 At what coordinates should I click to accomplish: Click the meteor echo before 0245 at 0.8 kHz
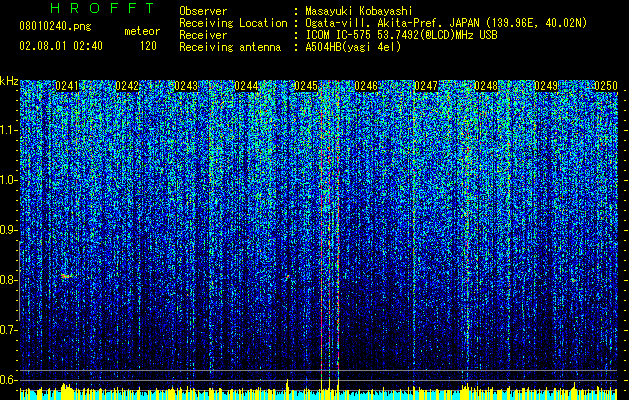(287, 276)
